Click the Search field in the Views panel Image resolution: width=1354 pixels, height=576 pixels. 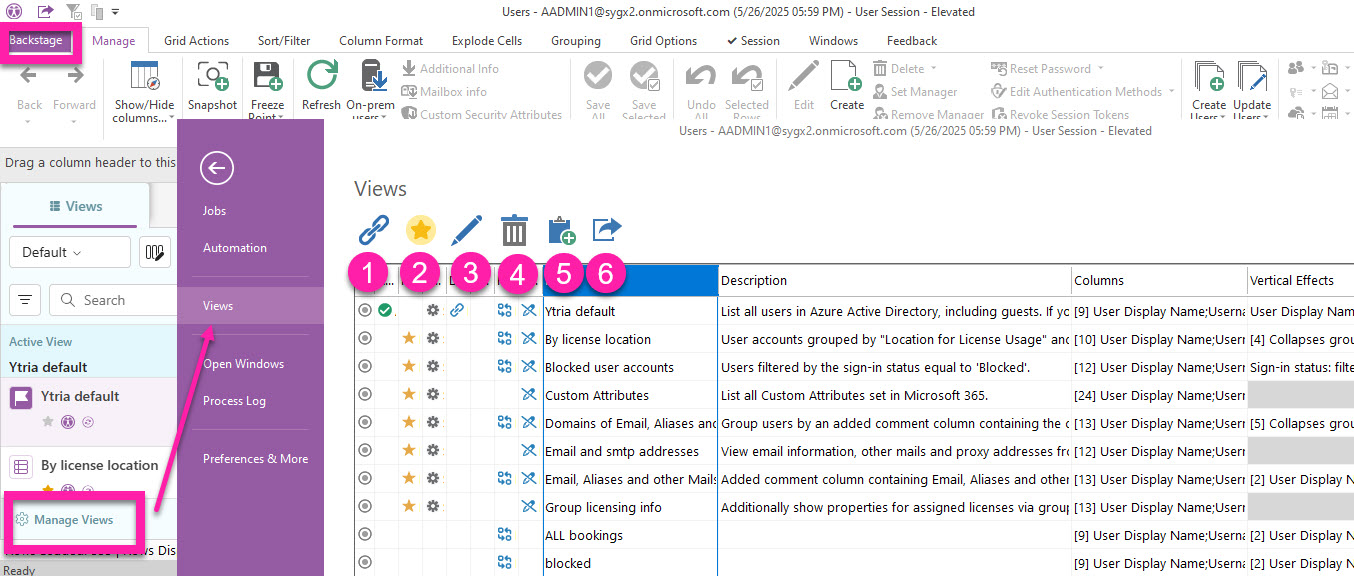113,299
